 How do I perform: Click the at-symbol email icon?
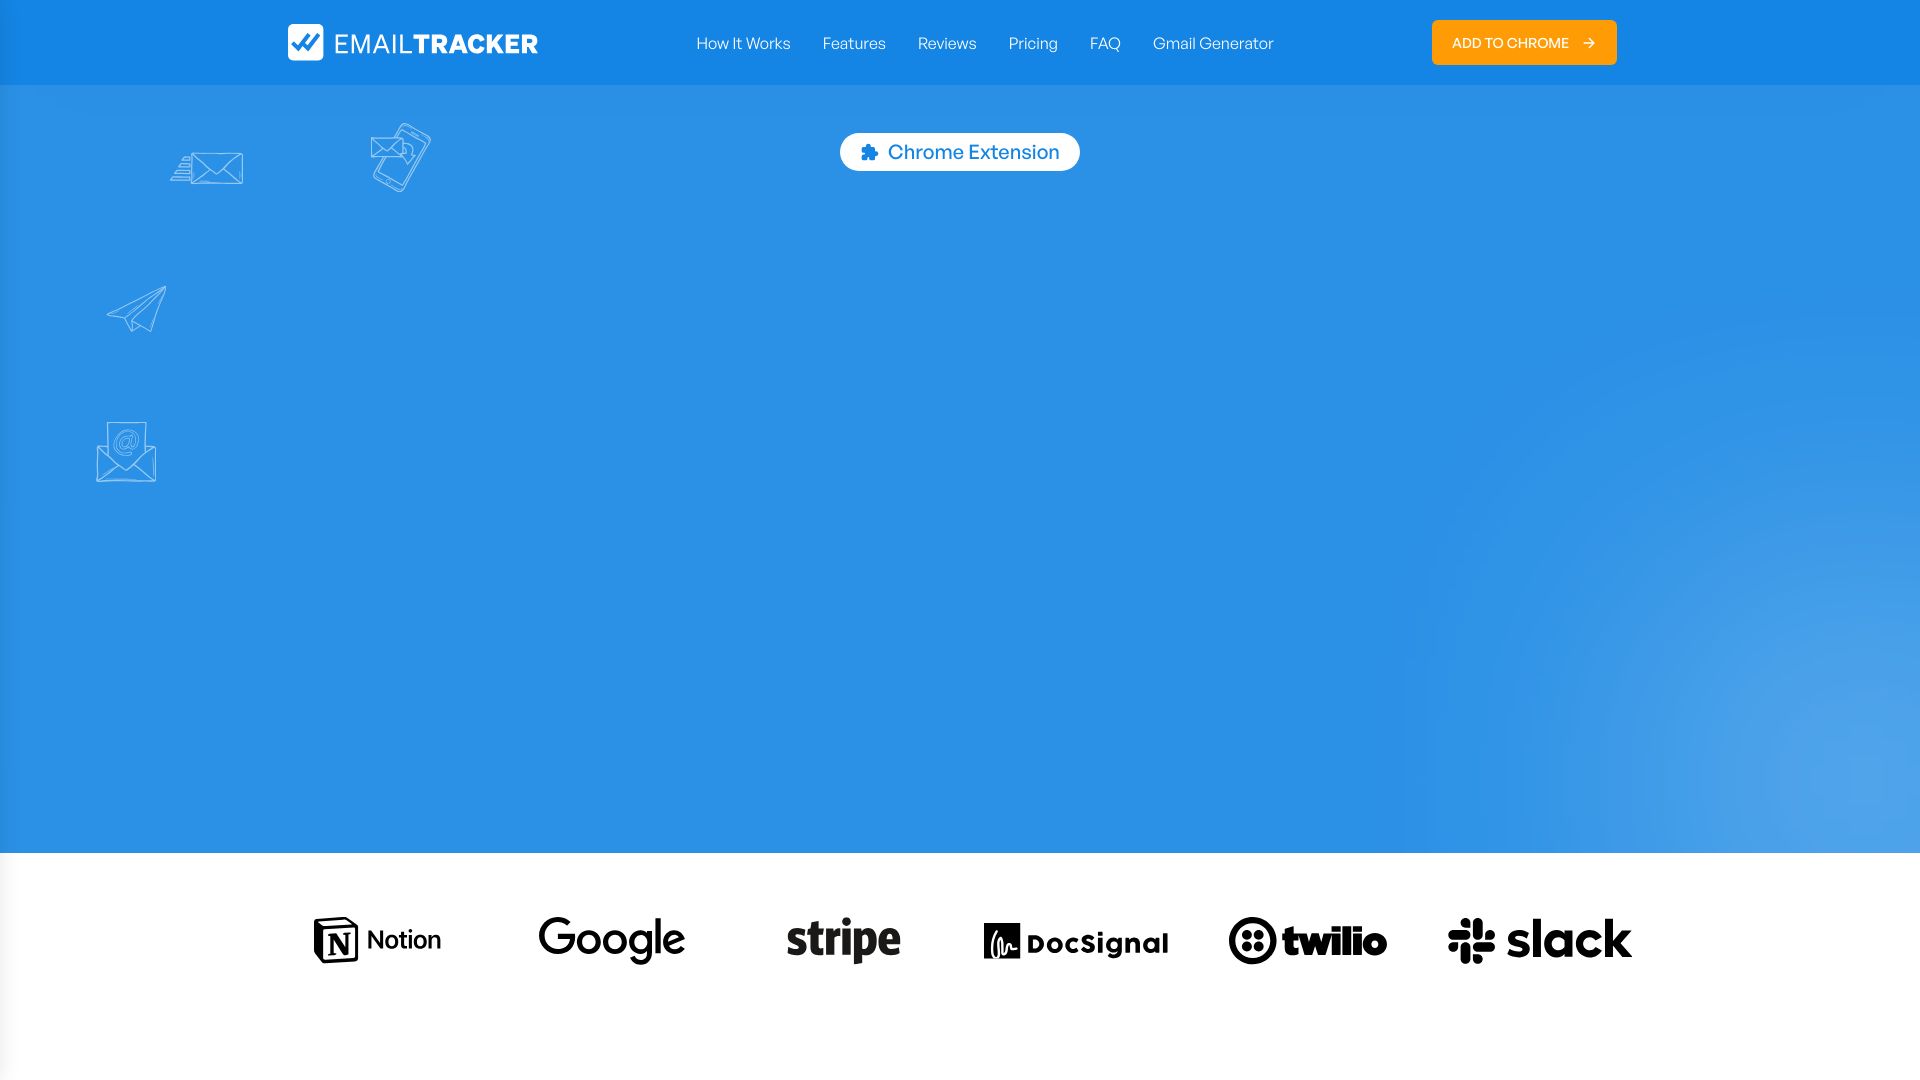[x=125, y=451]
